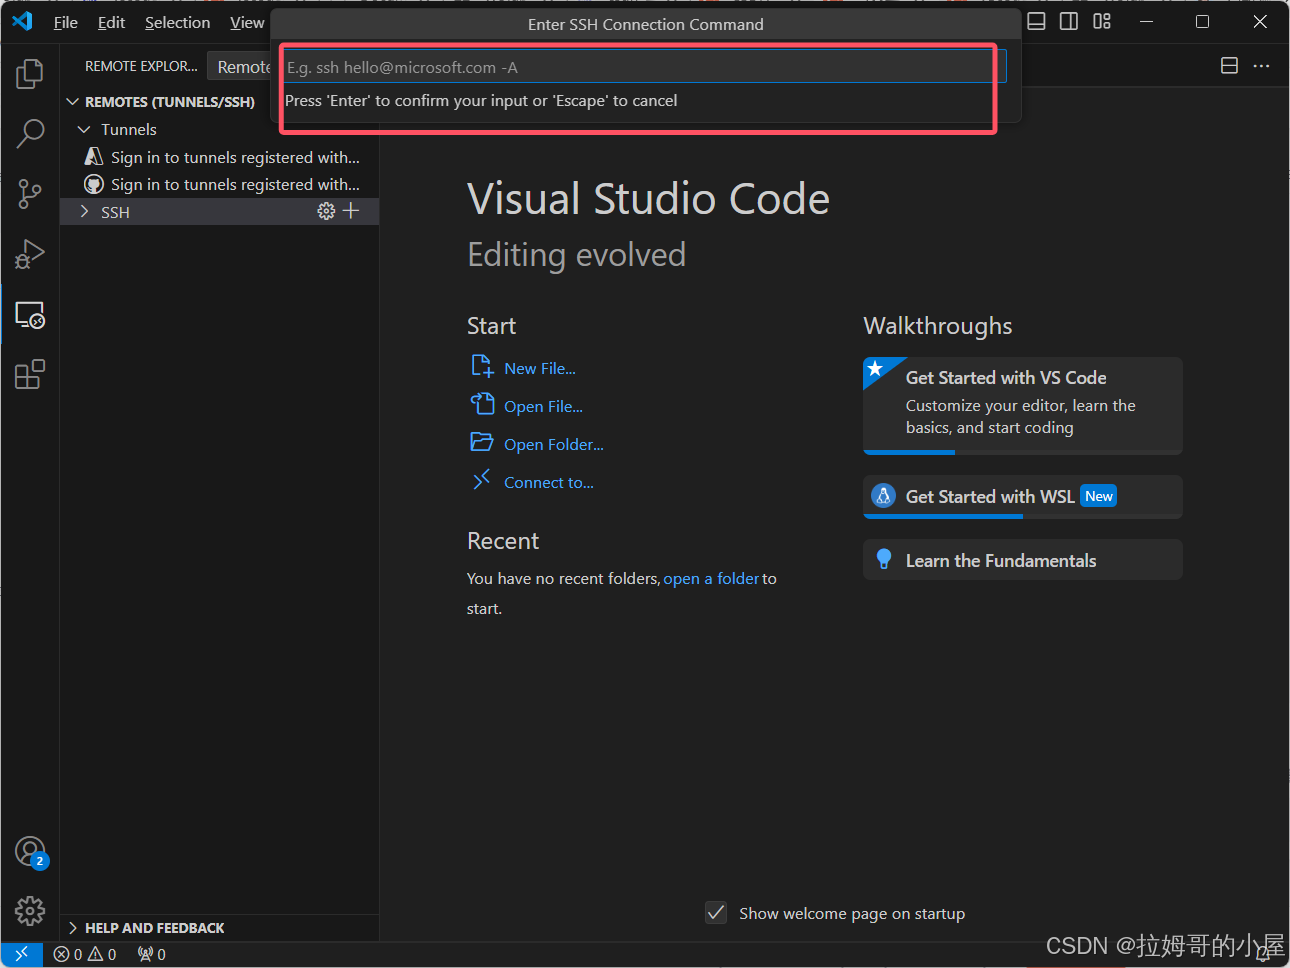Screen dimensions: 1290x968
Task: Open the Accounts menu icon
Action: [x=31, y=852]
